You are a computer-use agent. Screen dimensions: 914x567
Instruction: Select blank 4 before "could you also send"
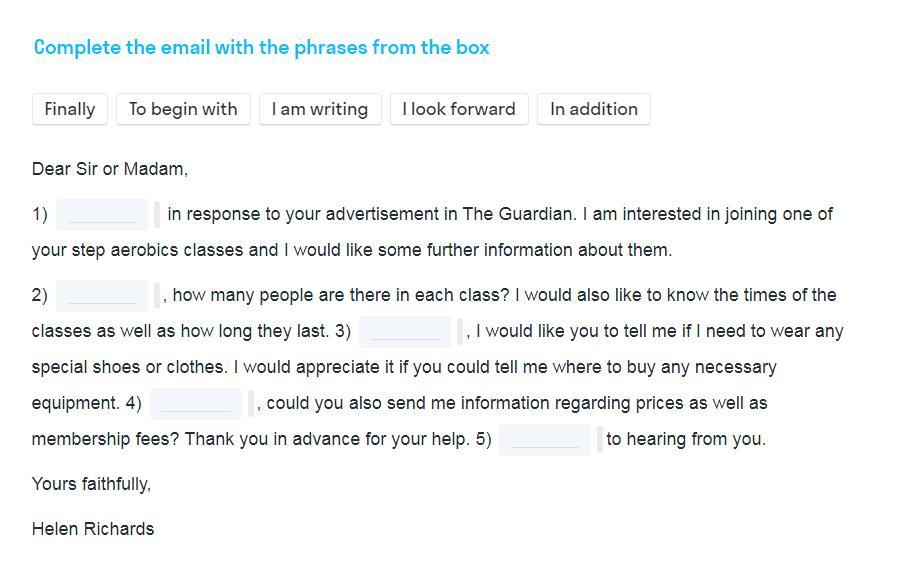tap(195, 403)
